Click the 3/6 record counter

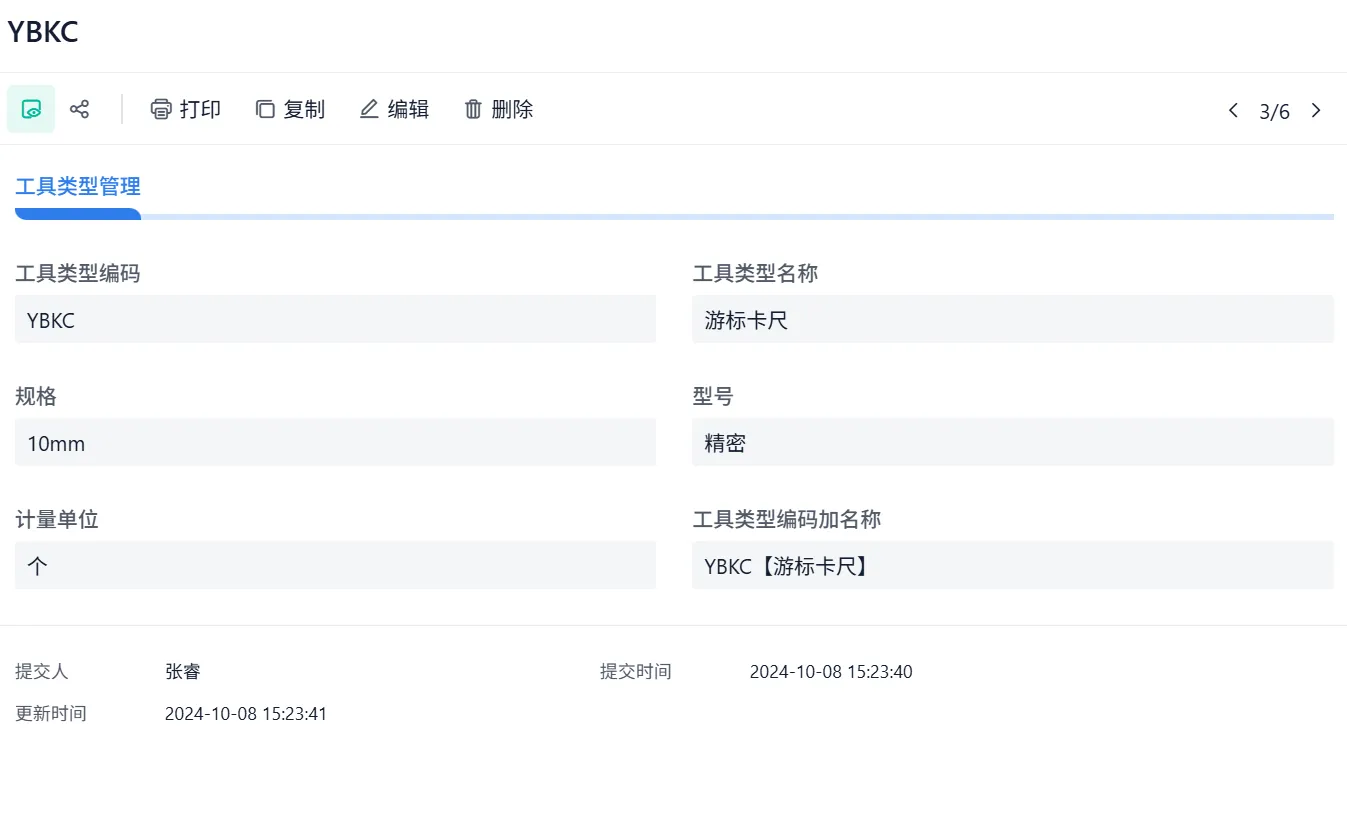(x=1274, y=111)
